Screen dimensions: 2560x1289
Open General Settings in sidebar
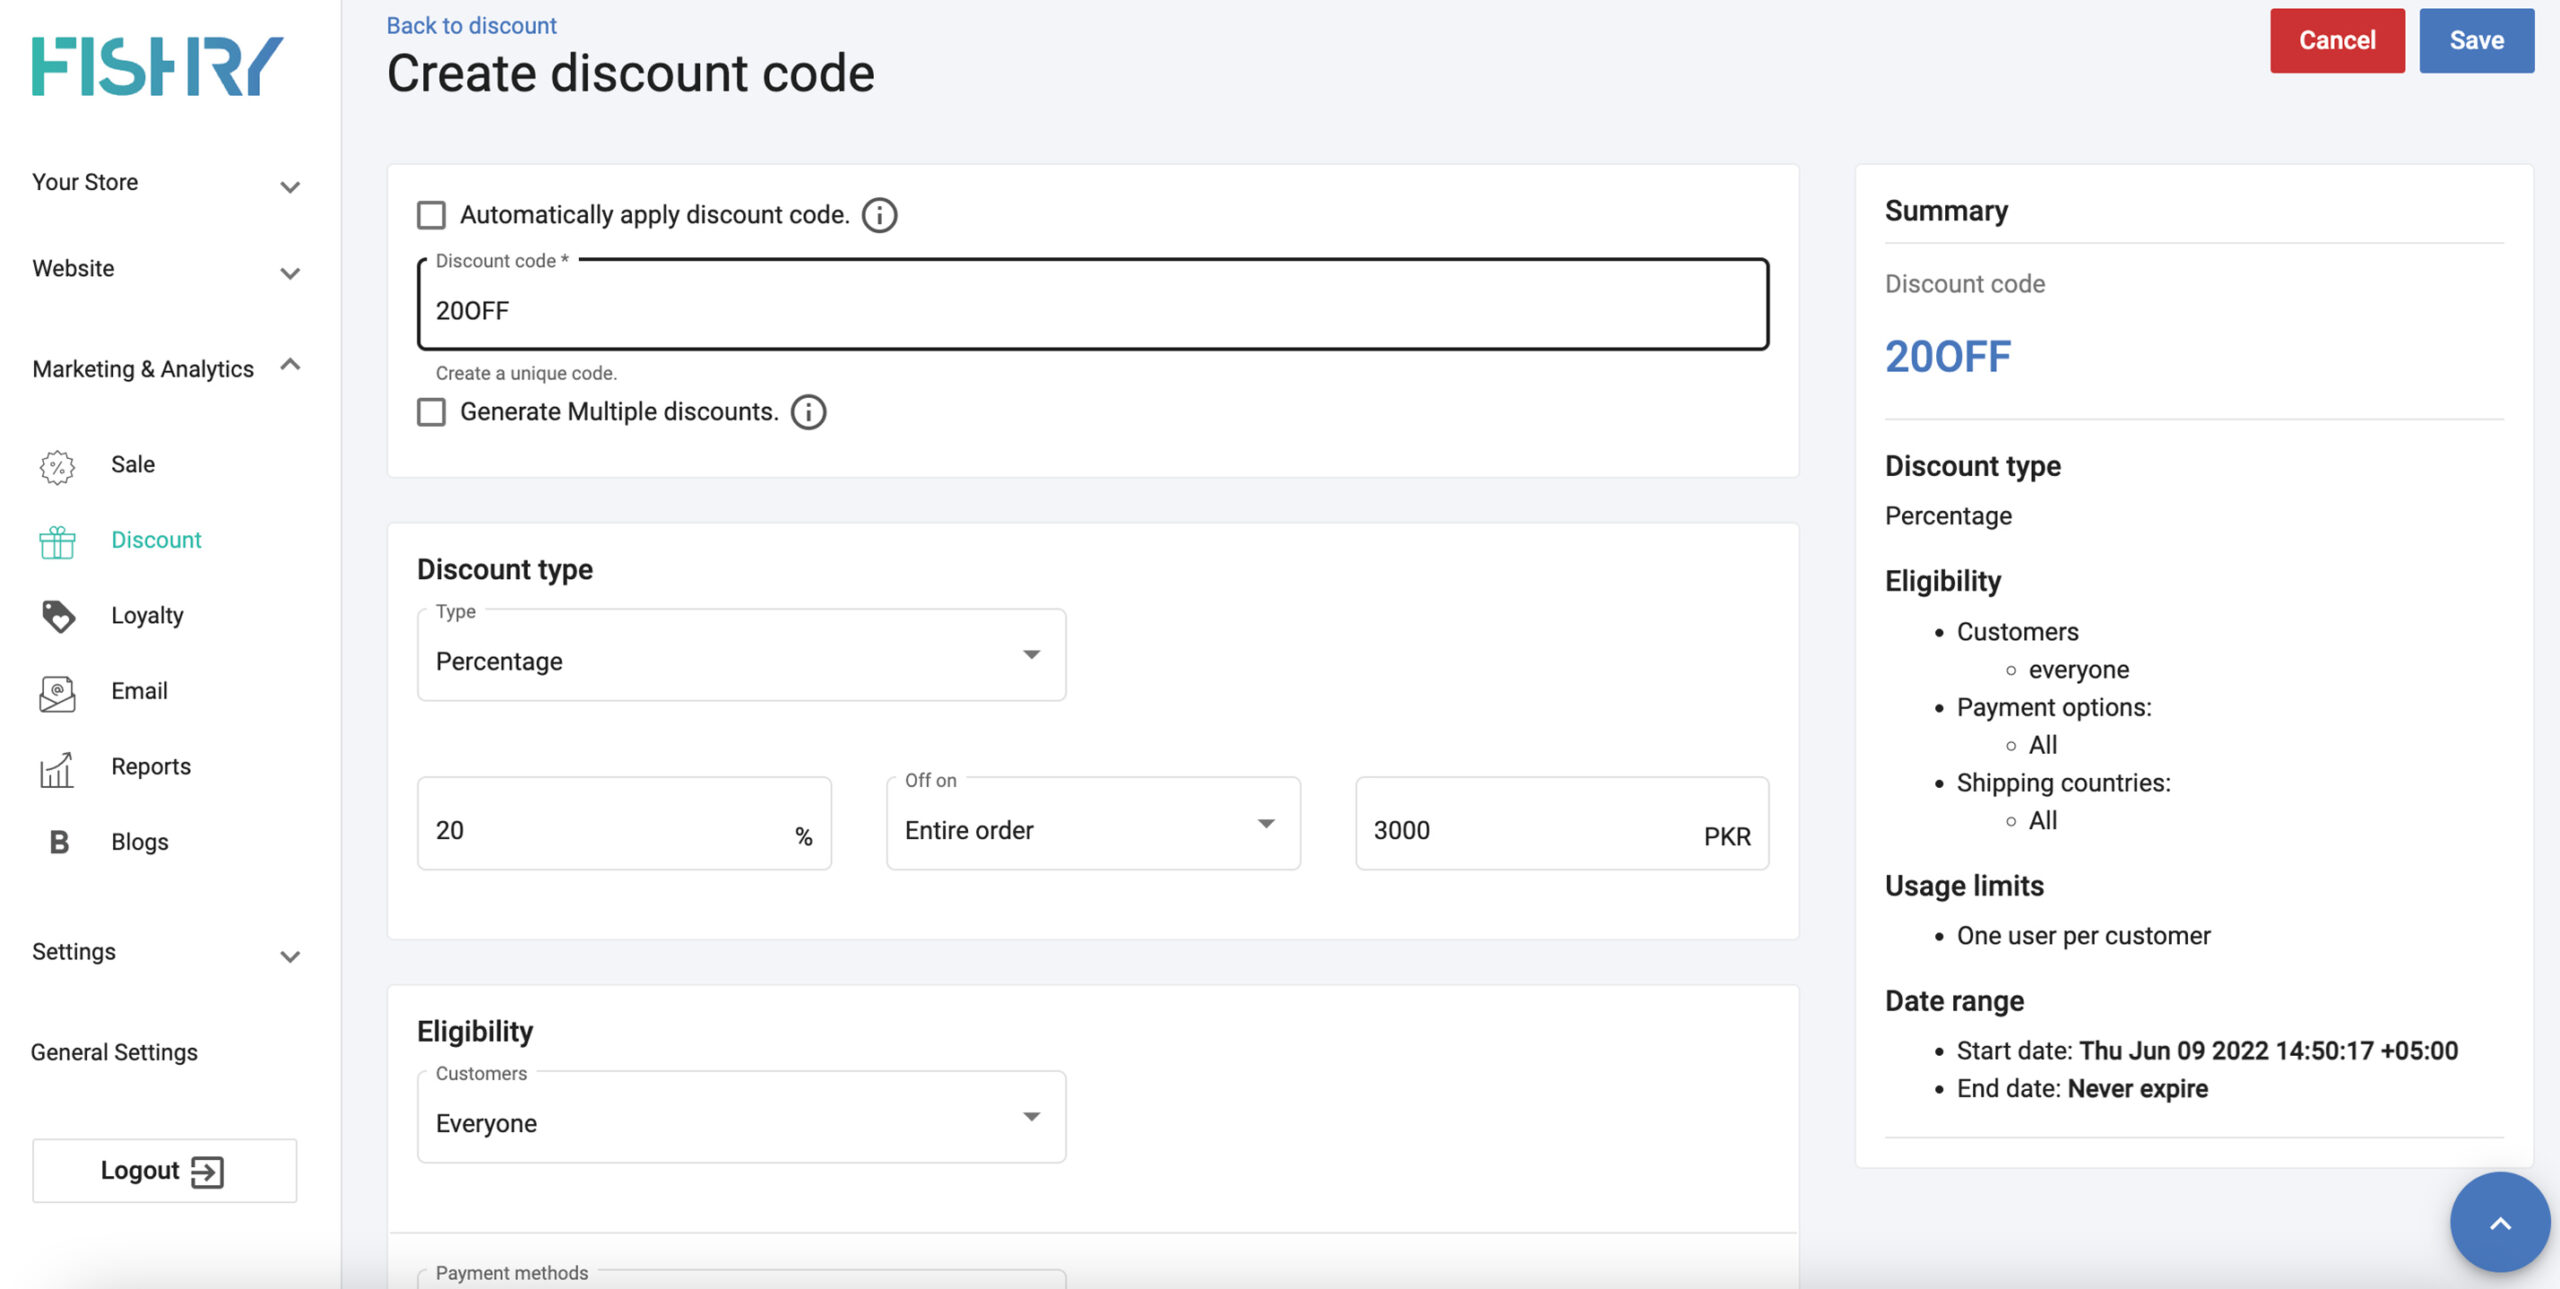point(114,1052)
